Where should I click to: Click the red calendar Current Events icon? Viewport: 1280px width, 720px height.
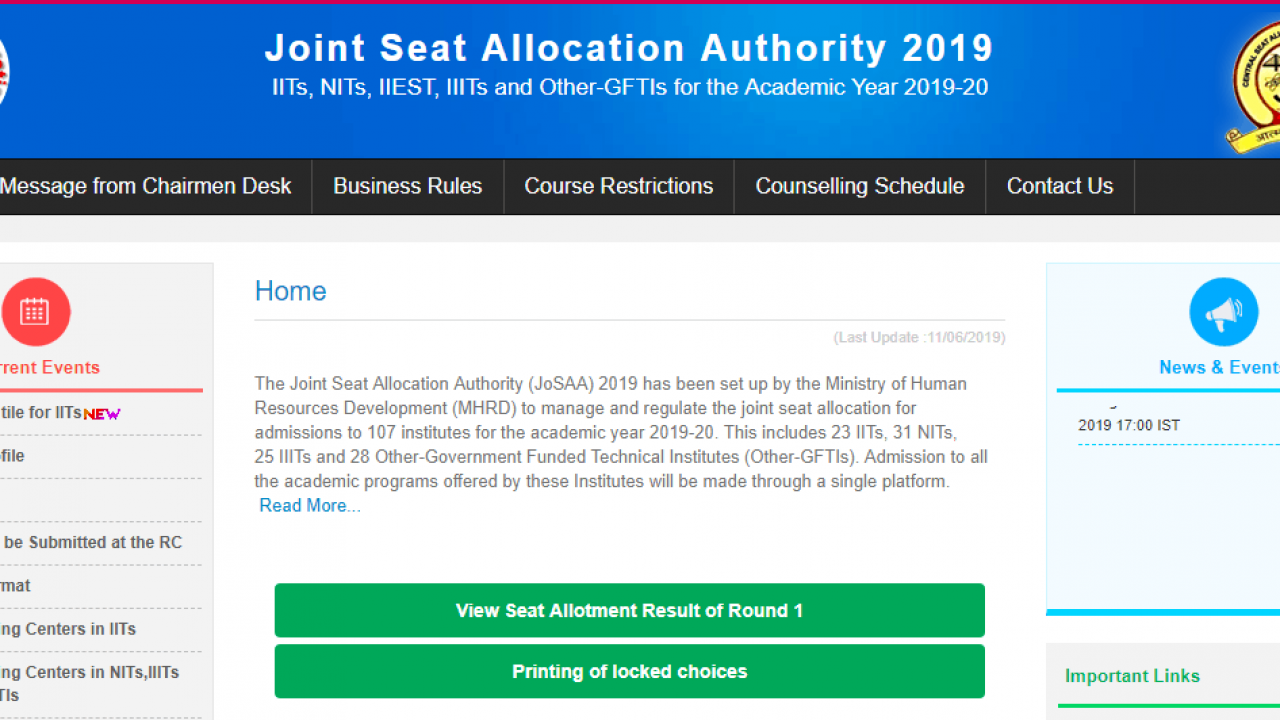click(35, 312)
